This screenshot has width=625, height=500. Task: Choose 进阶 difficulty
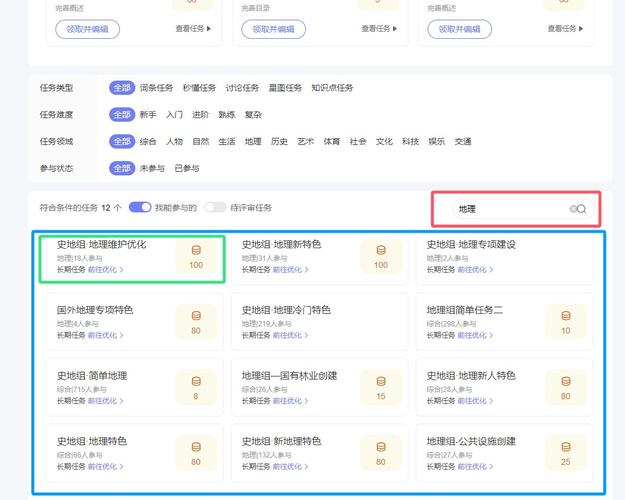200,115
